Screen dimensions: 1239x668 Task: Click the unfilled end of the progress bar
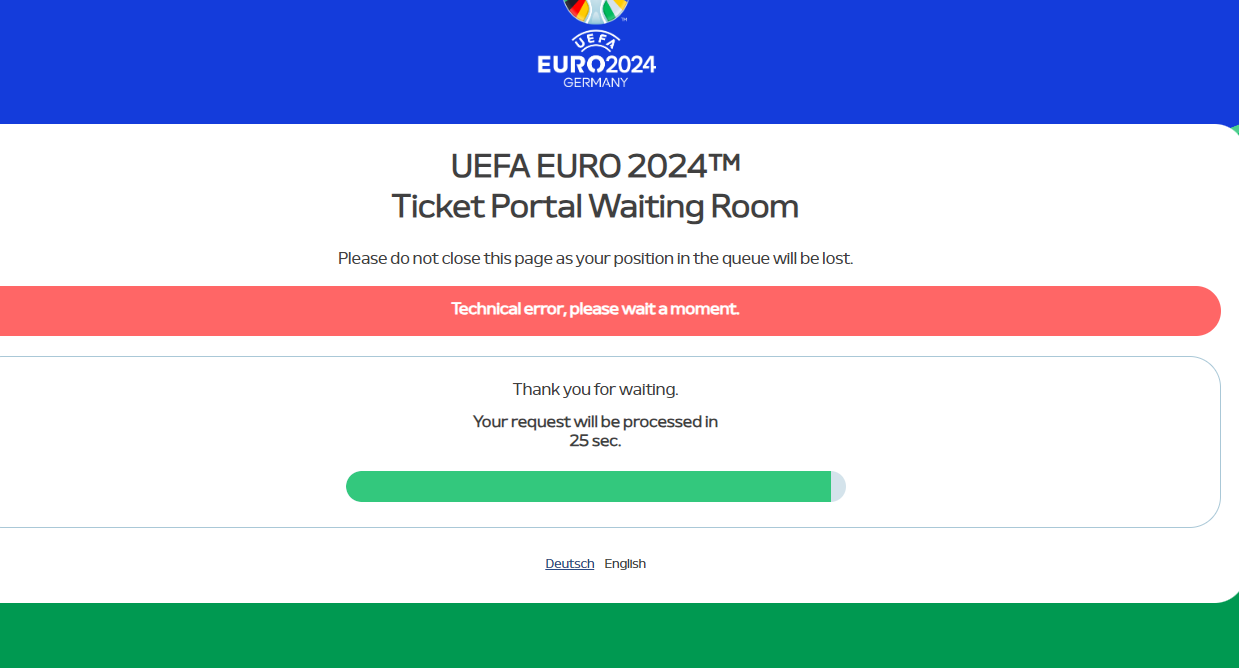click(x=838, y=487)
